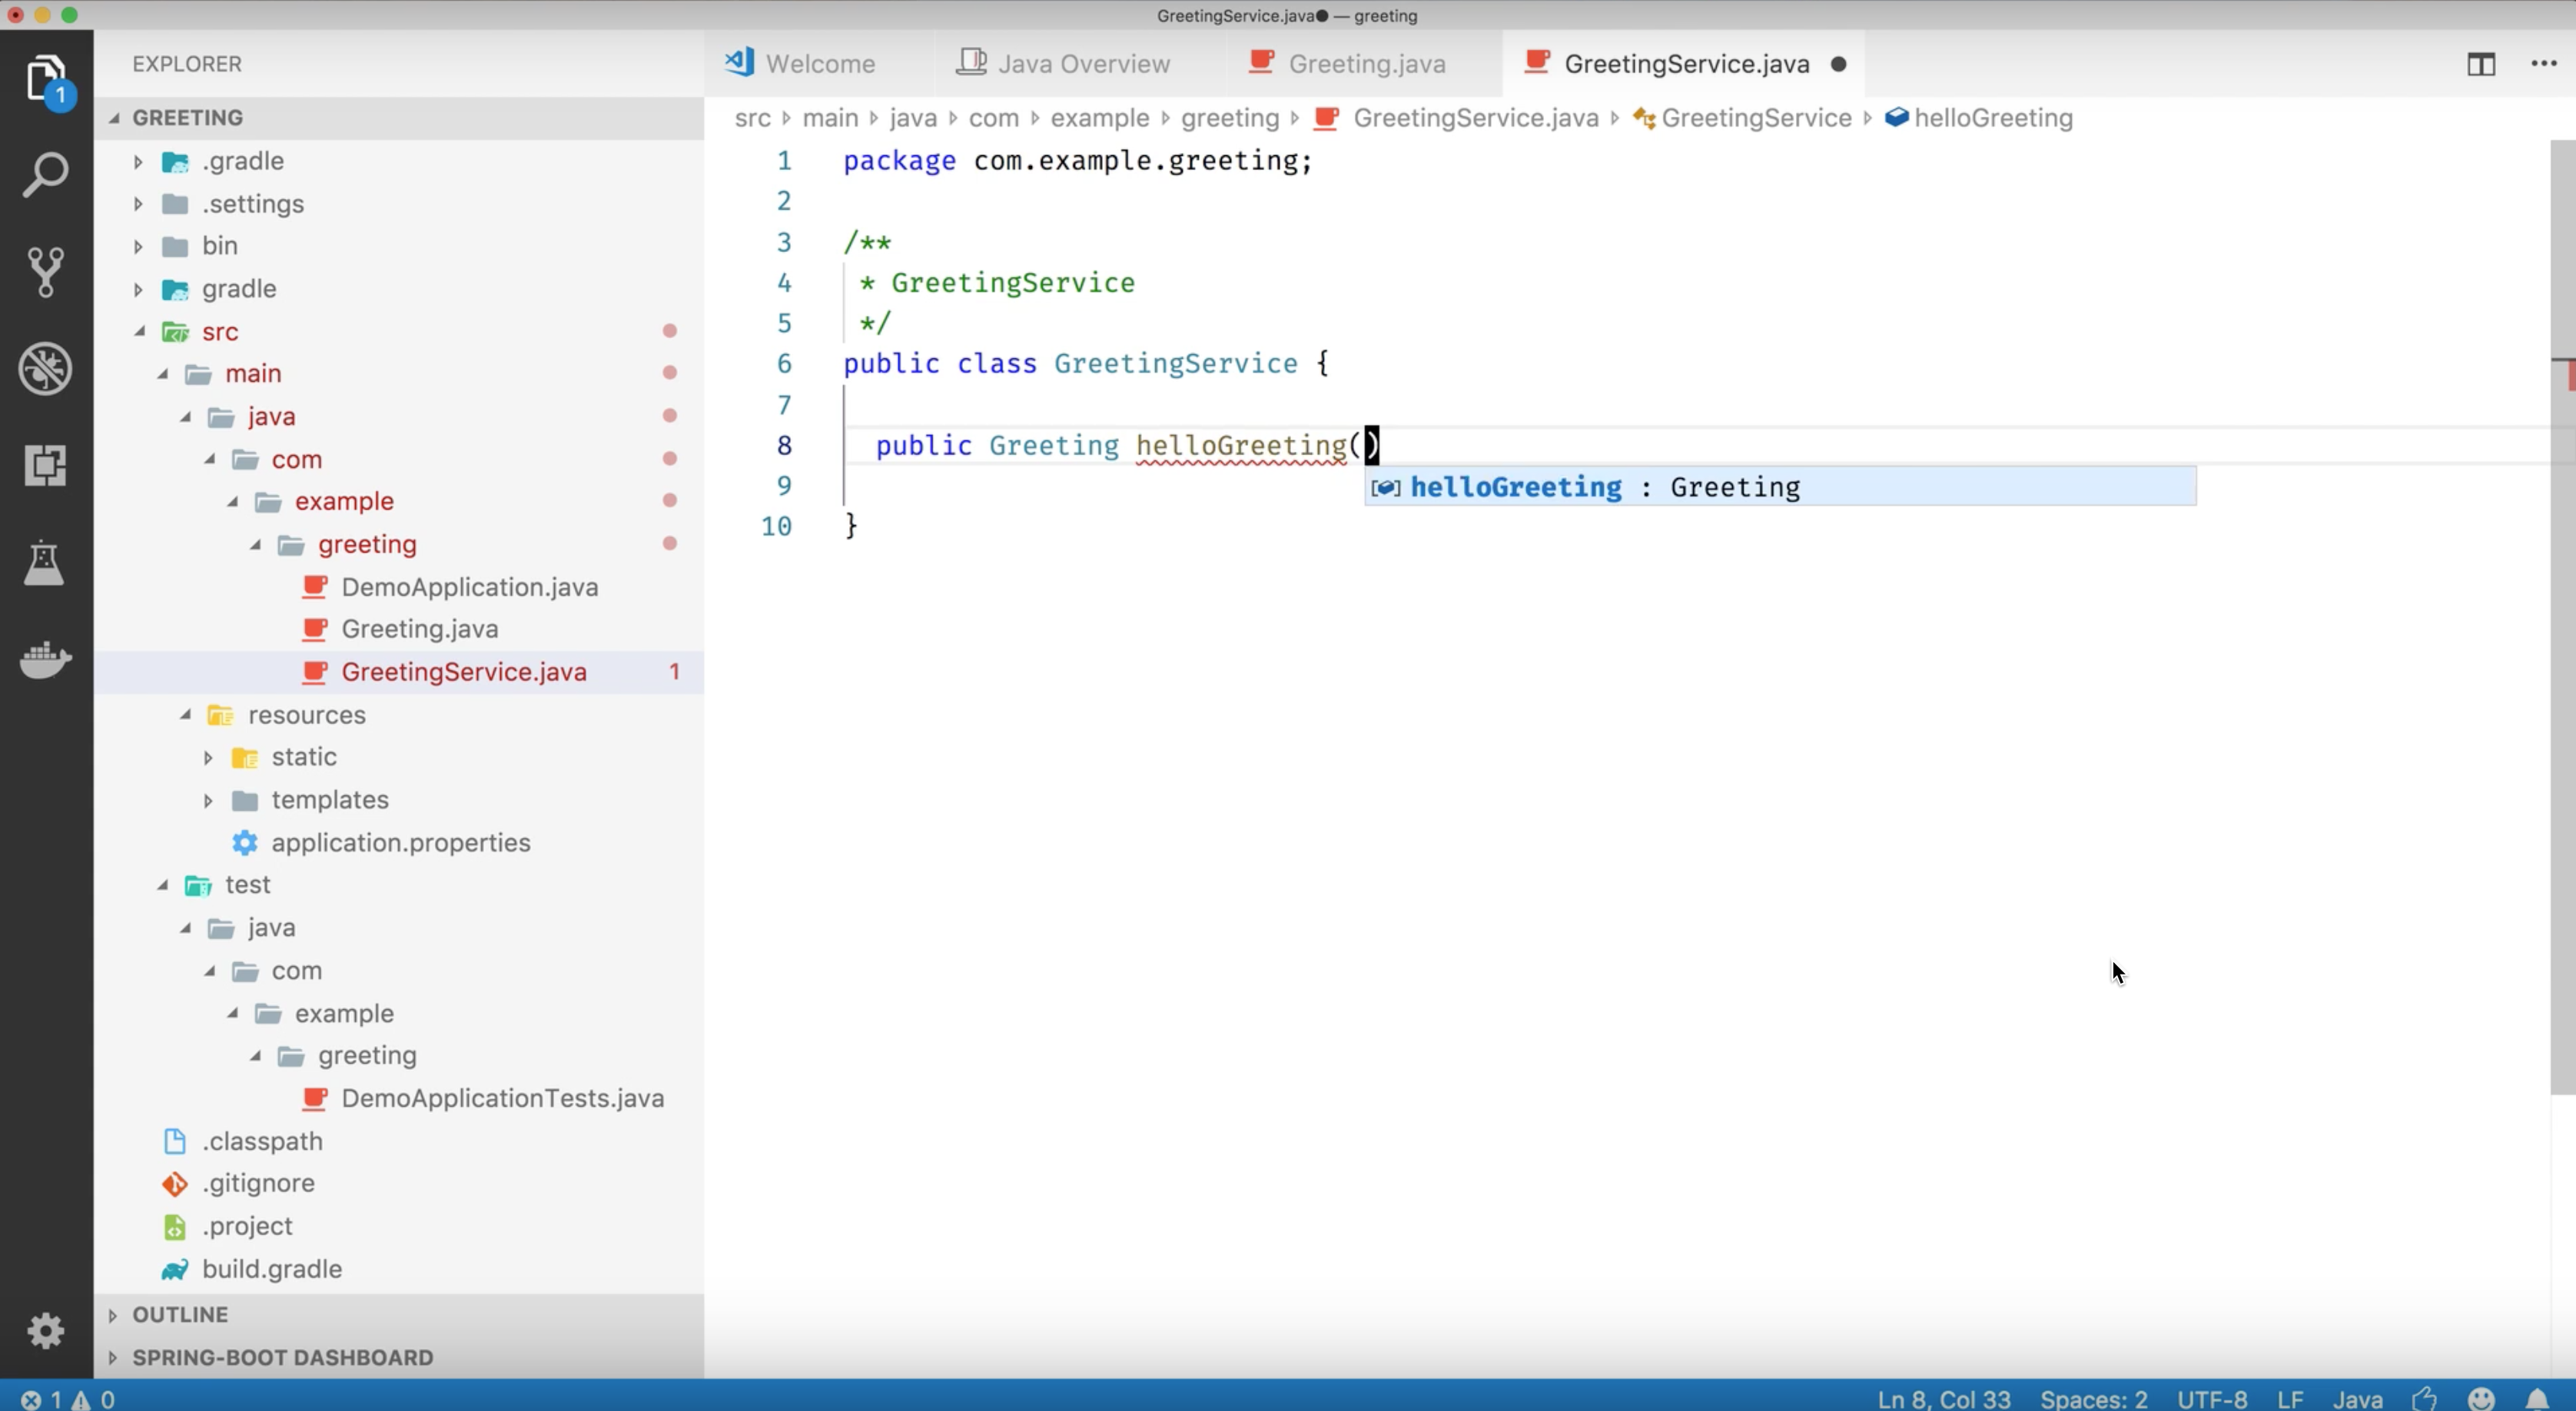2576x1411 pixels.
Task: Expand the .gradle folder in explorer
Action: click(x=139, y=160)
